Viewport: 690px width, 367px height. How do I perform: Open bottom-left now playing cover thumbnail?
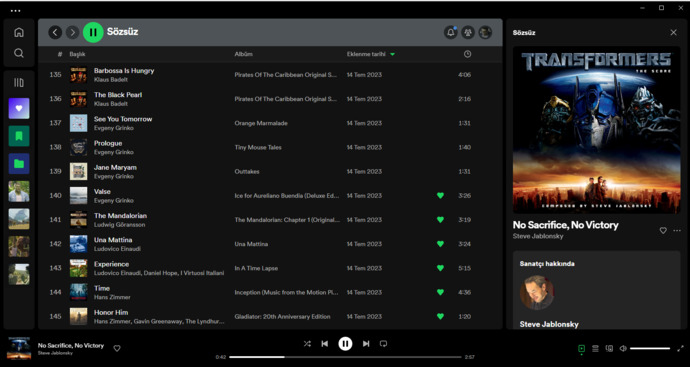pyautogui.click(x=19, y=348)
